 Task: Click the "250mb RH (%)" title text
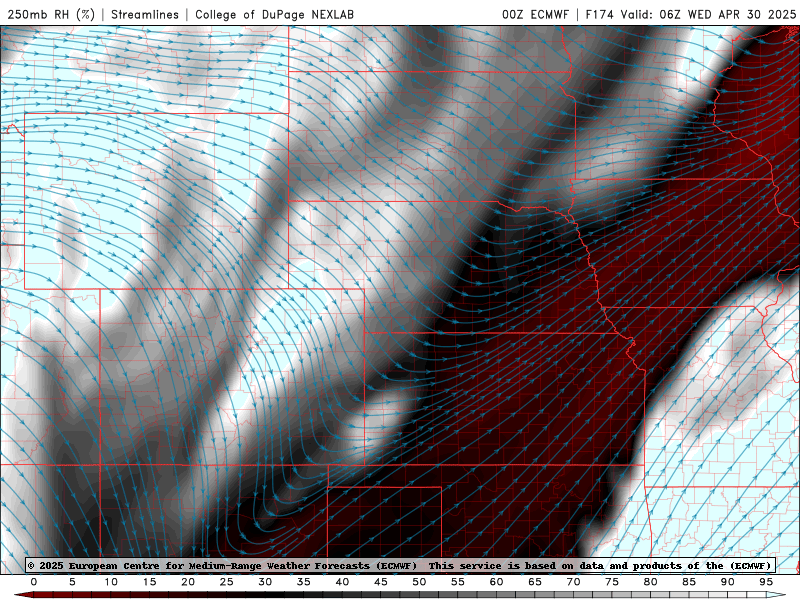coord(51,14)
